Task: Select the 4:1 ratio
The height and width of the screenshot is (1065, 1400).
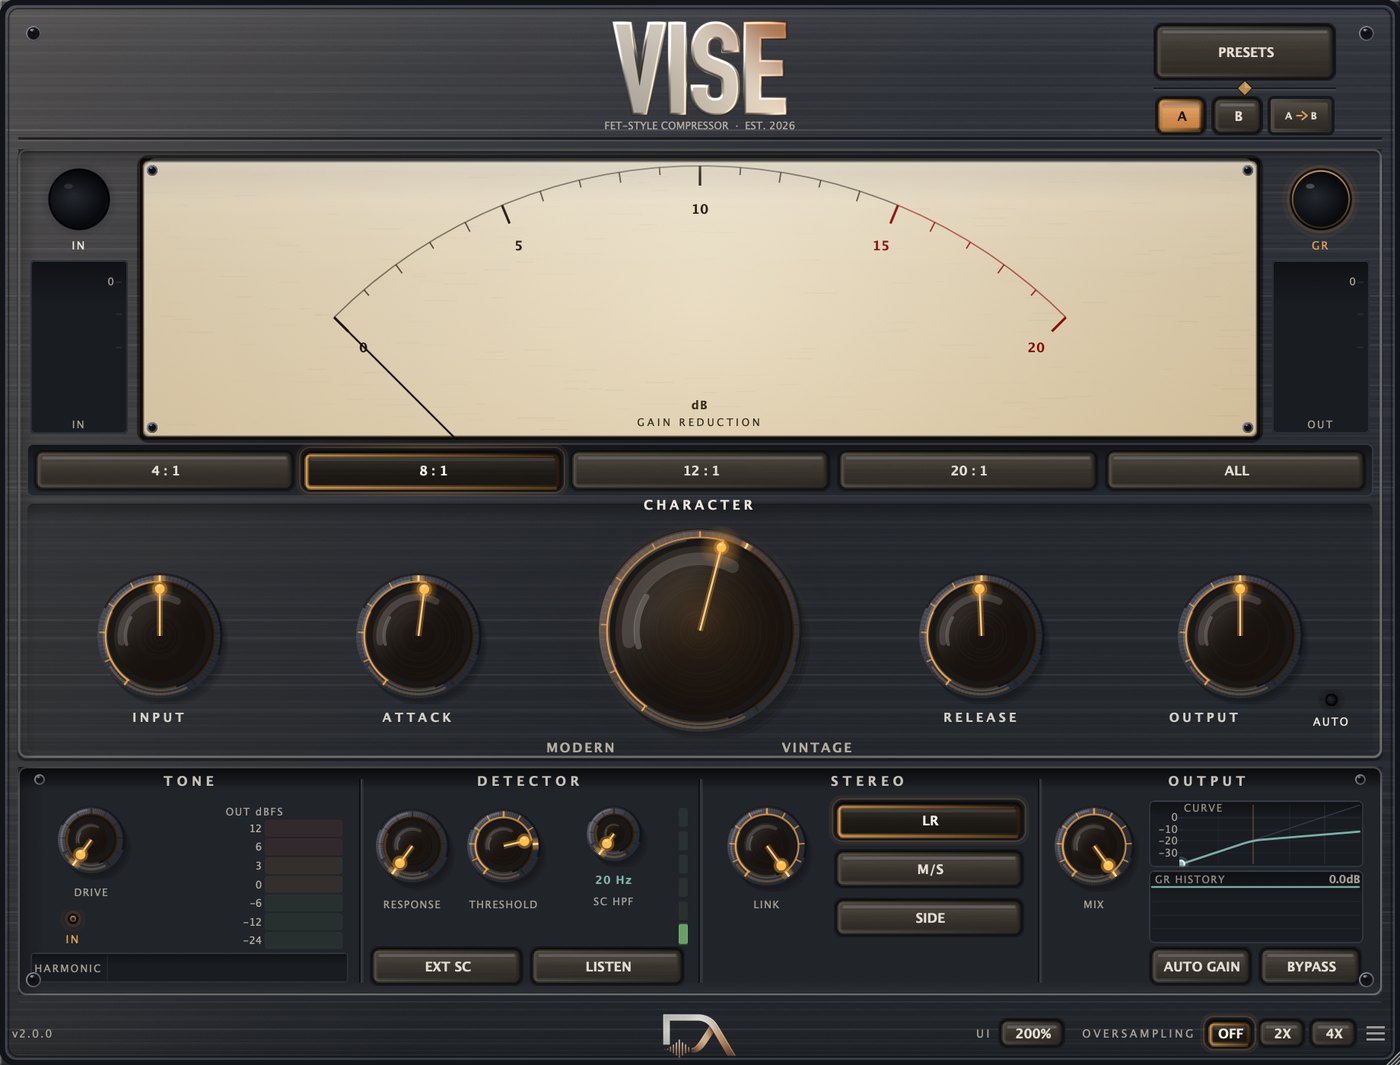Action: coord(165,471)
